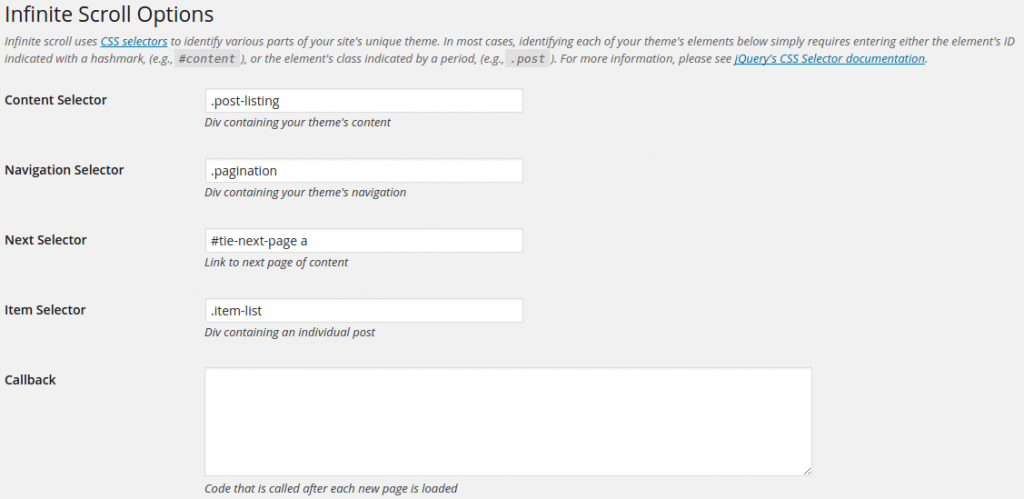Focus the Navigation Selector field containing .pagination
Screen dimensions: 1024x499
364,170
